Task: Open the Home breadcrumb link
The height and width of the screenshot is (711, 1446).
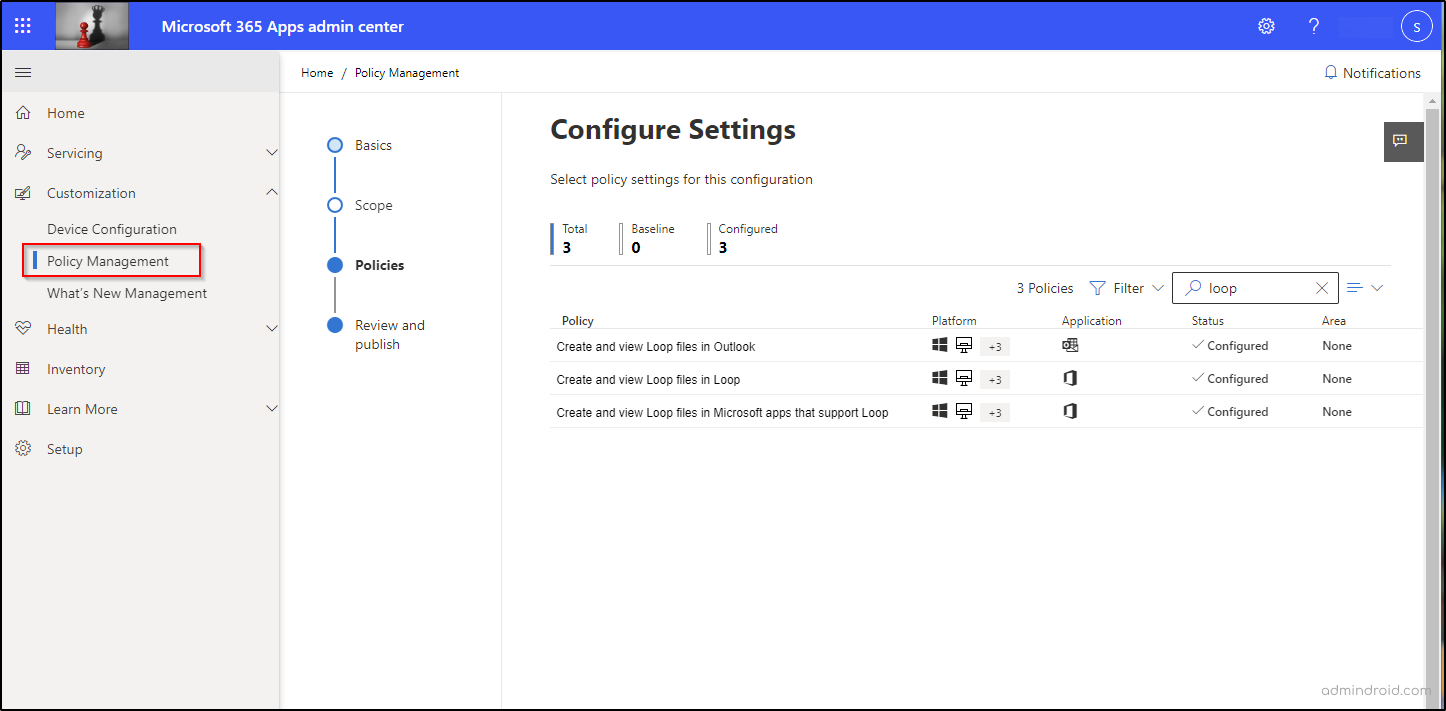Action: point(317,72)
